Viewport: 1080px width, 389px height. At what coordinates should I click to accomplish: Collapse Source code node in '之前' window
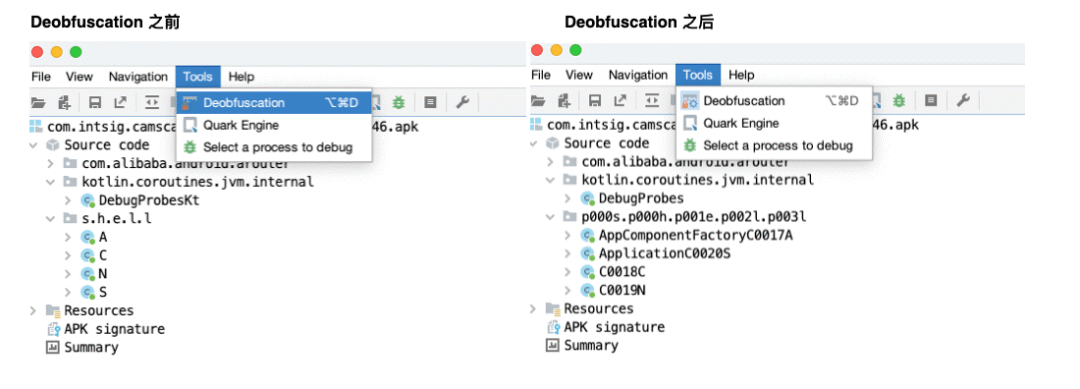[34, 145]
